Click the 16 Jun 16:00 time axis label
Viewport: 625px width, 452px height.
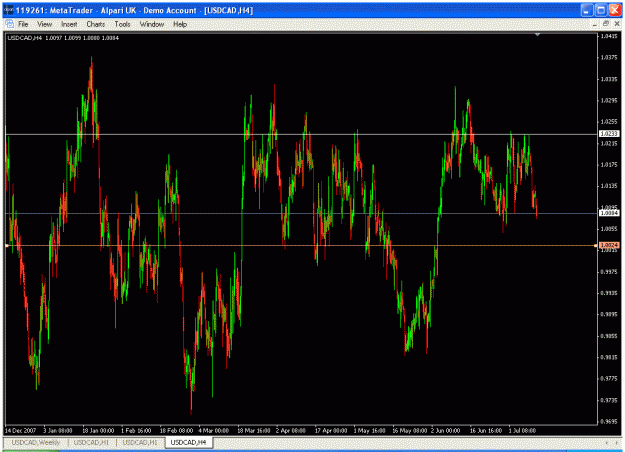click(x=486, y=431)
